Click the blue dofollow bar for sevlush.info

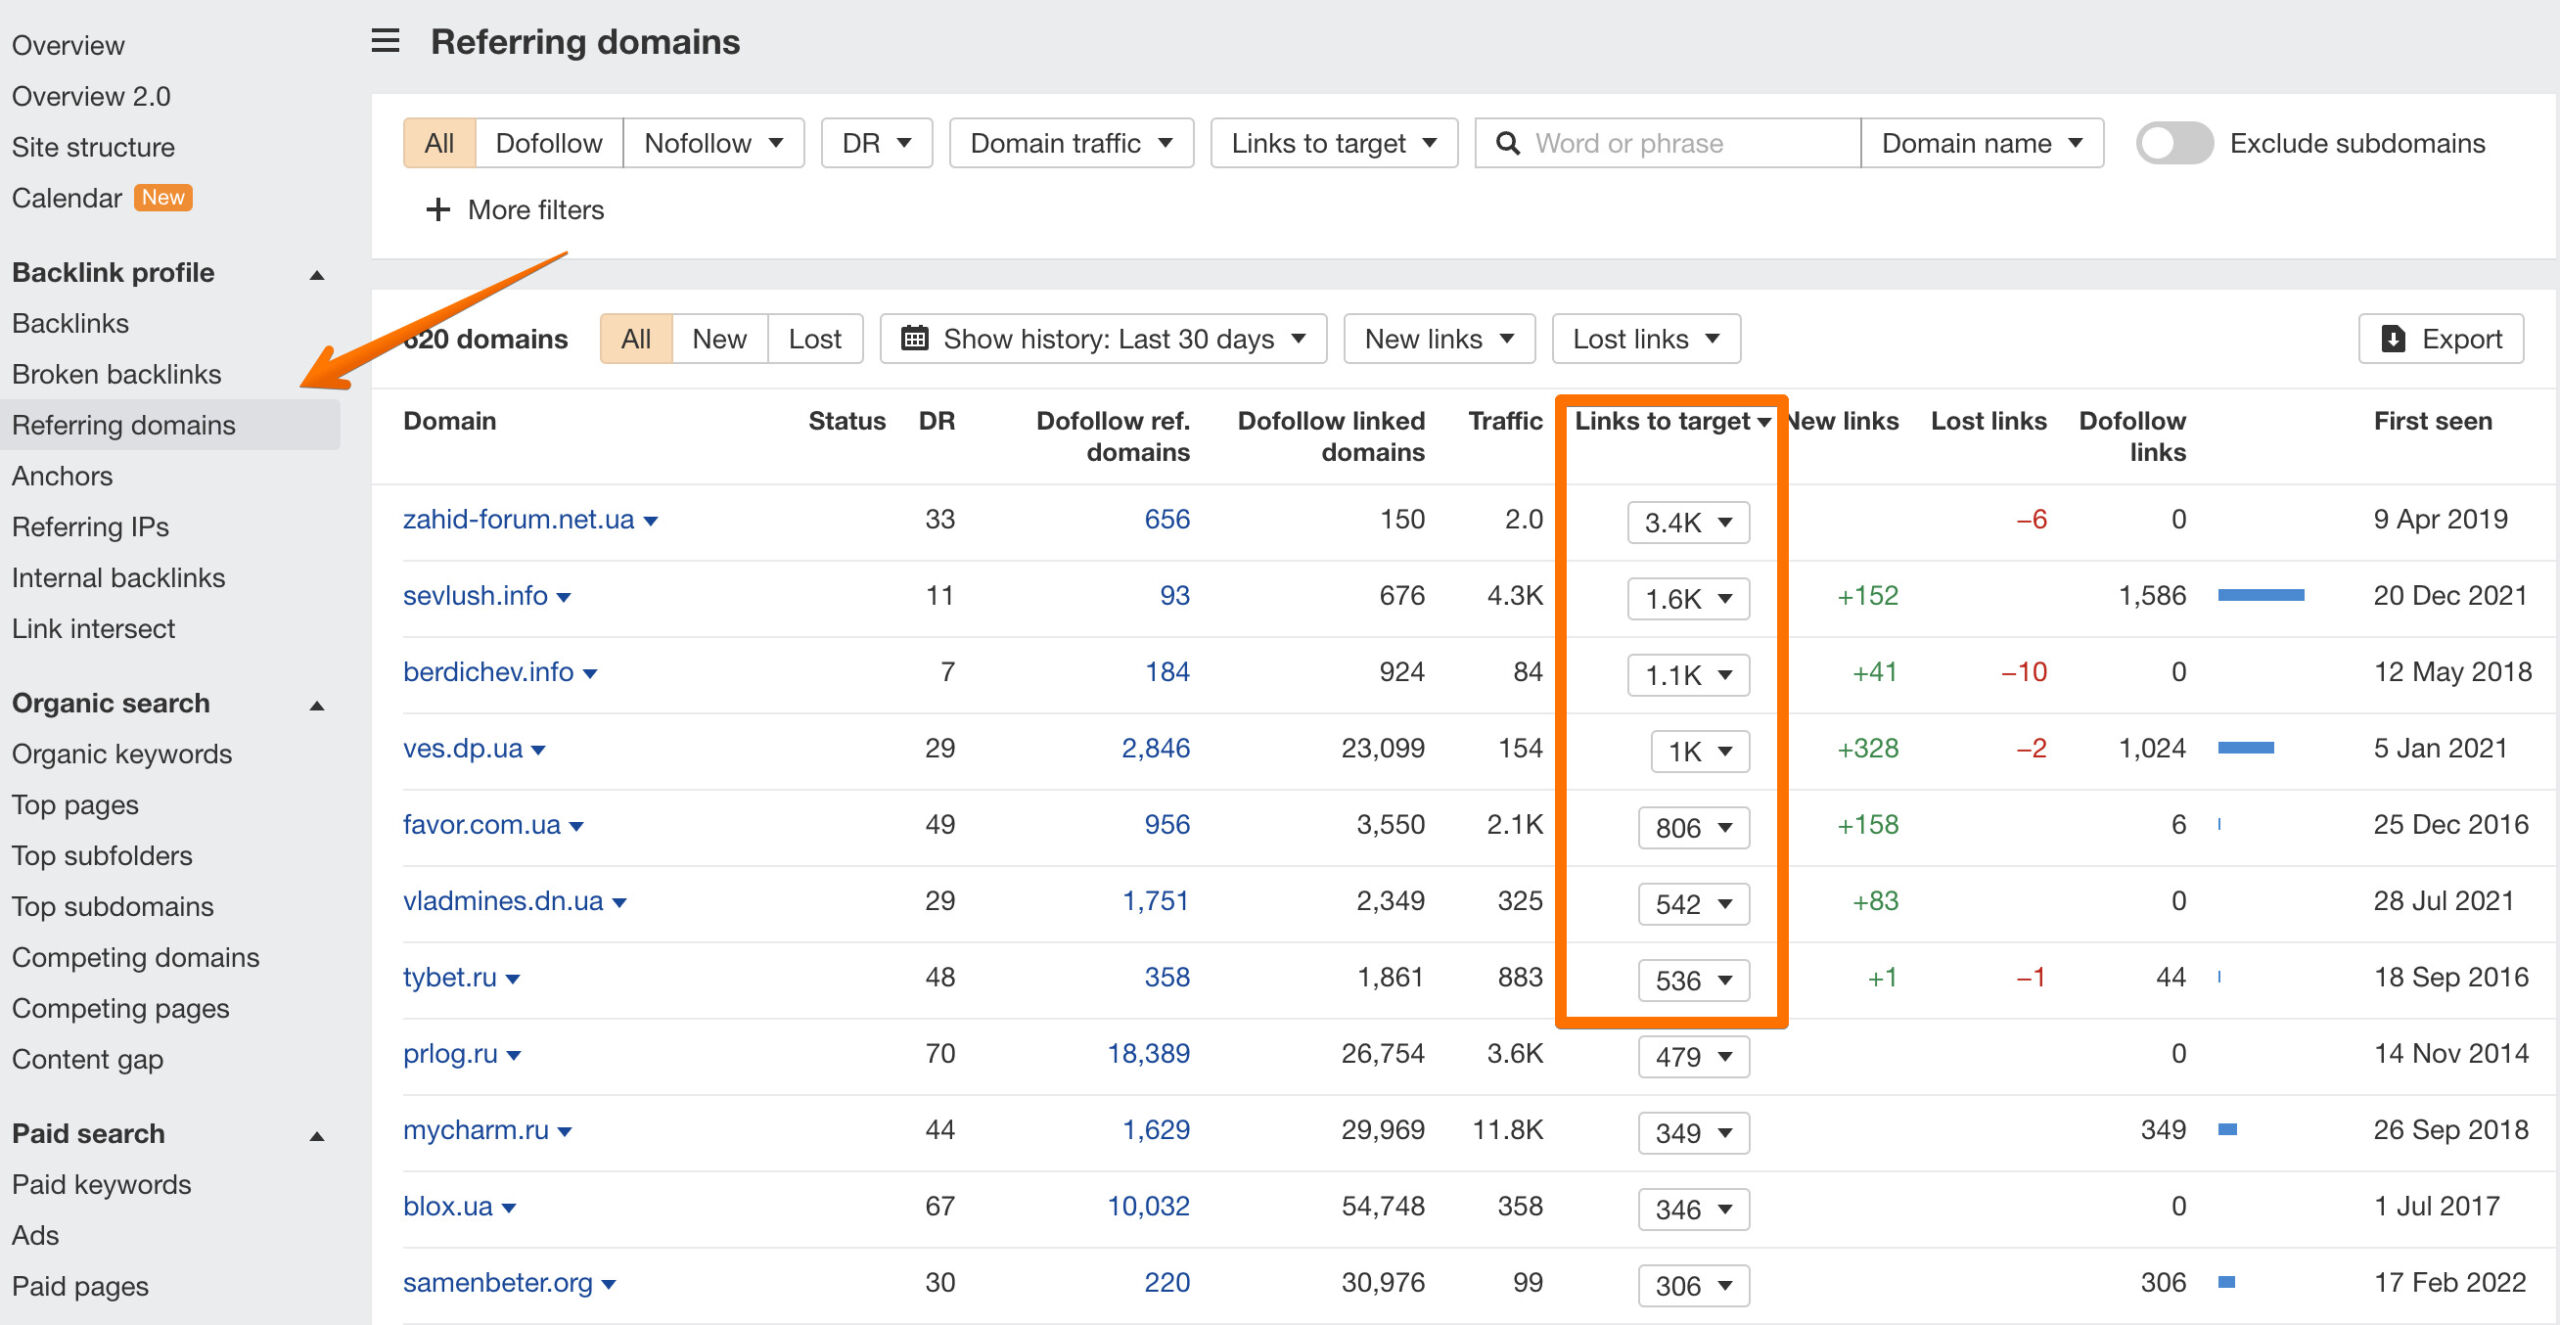click(2260, 596)
